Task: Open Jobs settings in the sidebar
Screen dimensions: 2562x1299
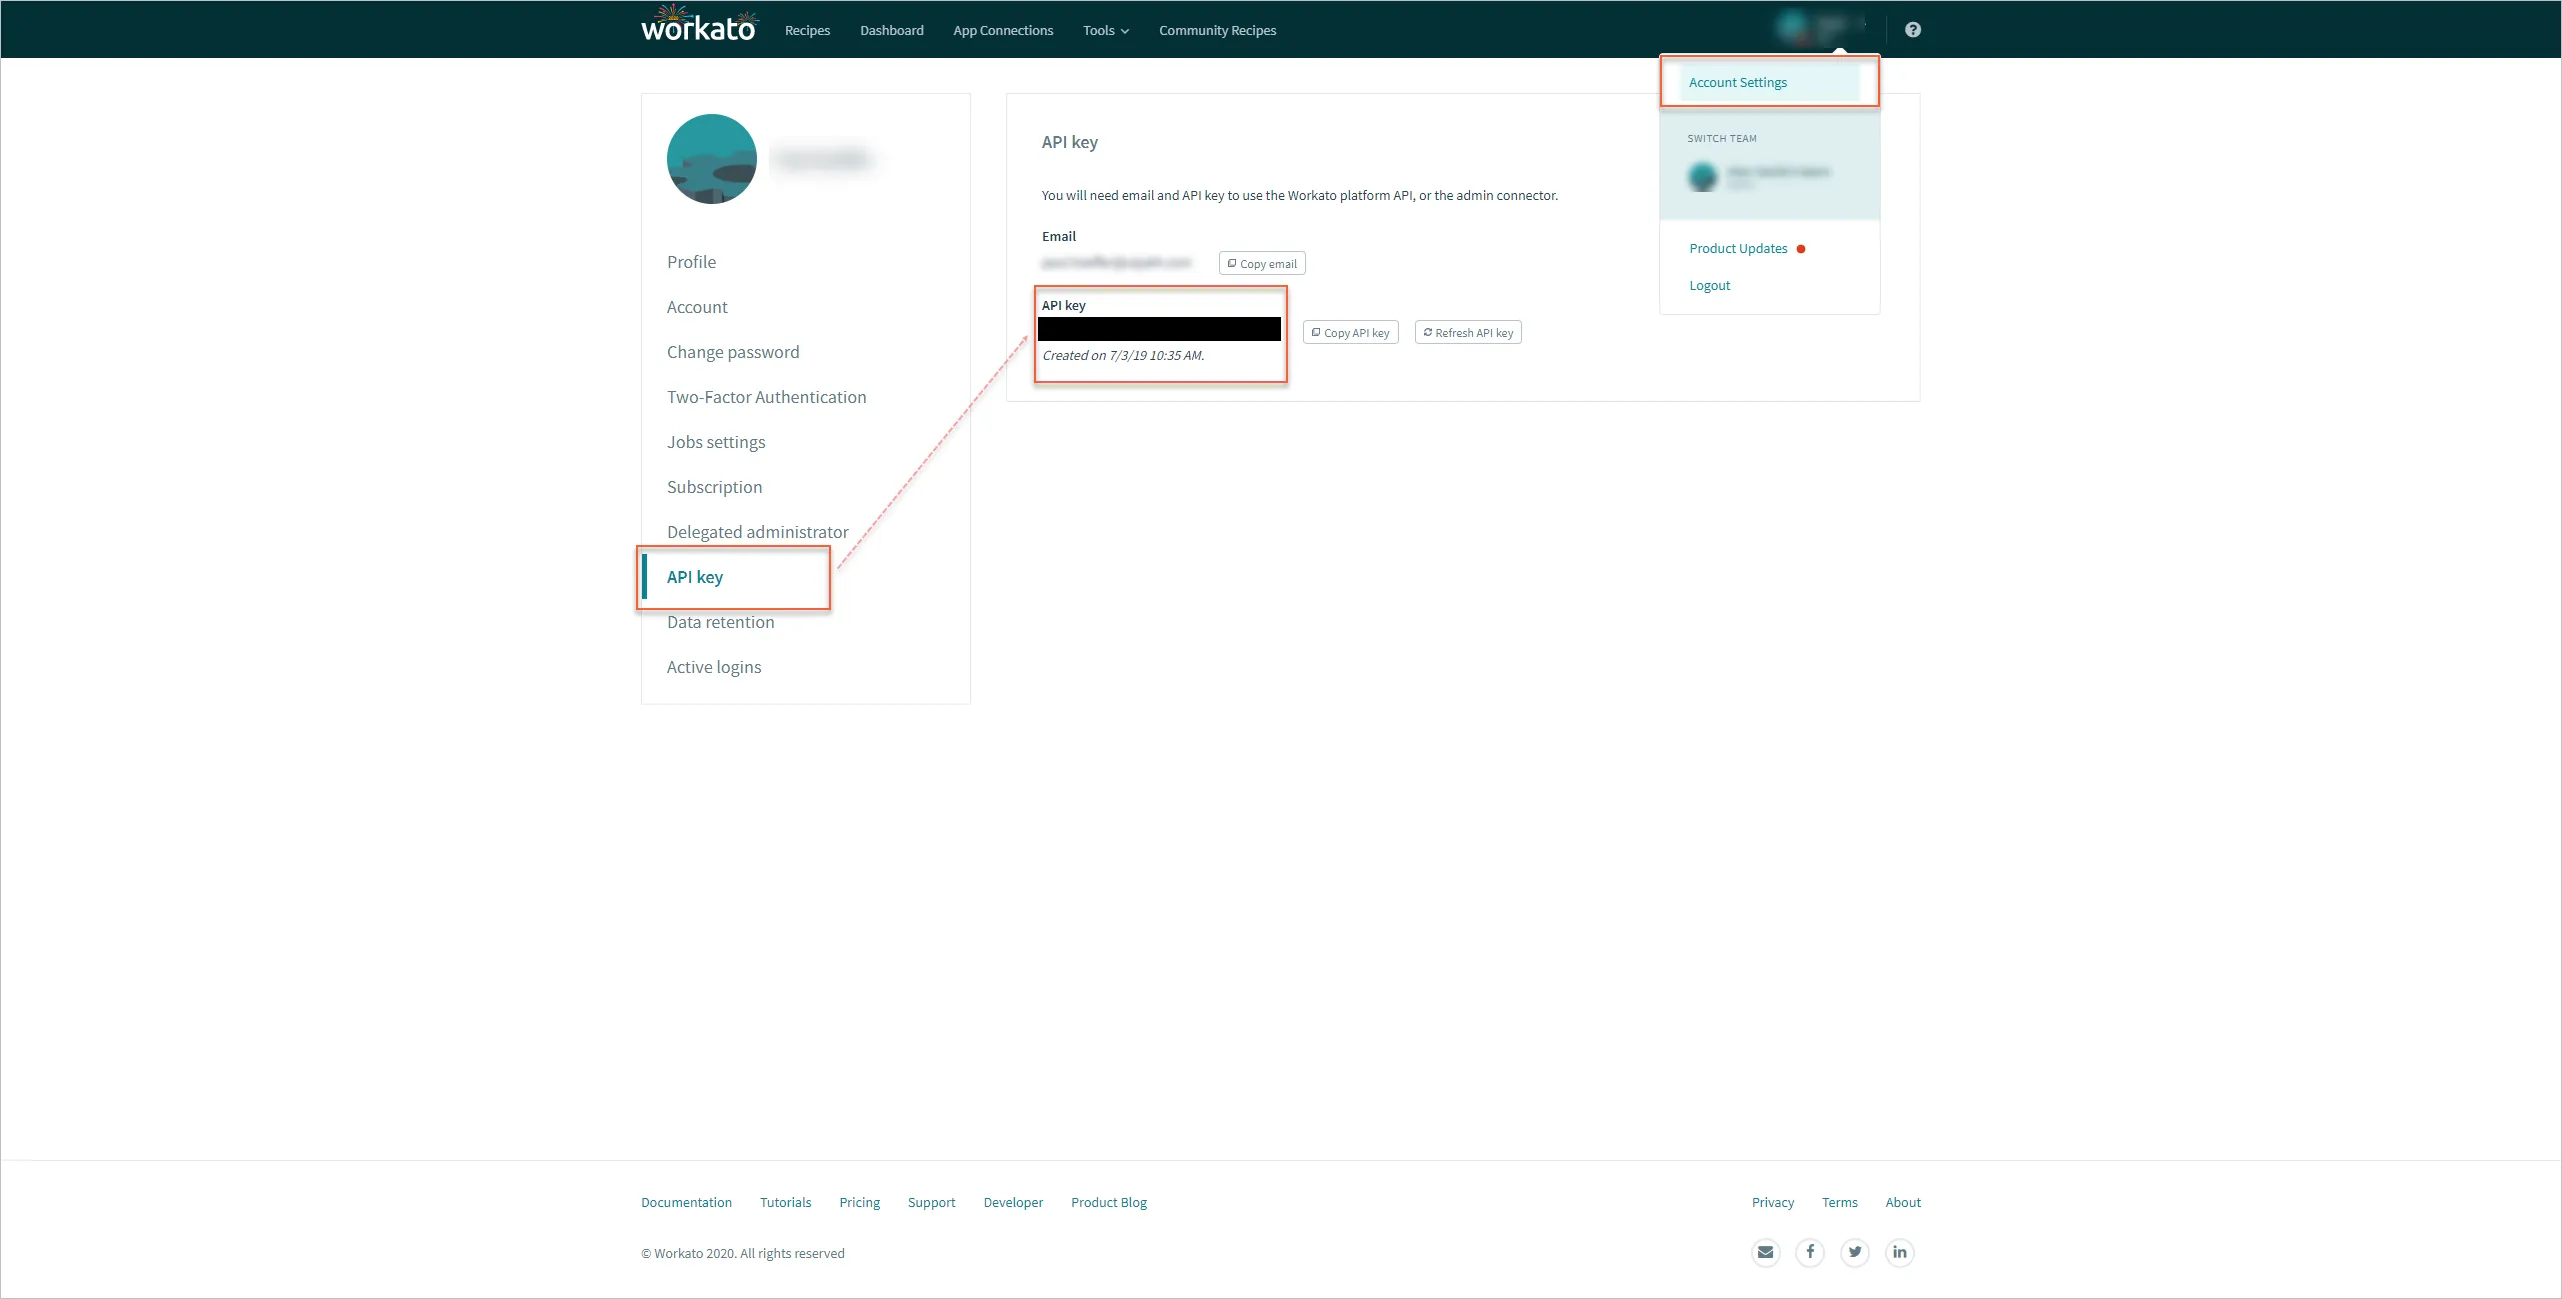Action: [716, 442]
